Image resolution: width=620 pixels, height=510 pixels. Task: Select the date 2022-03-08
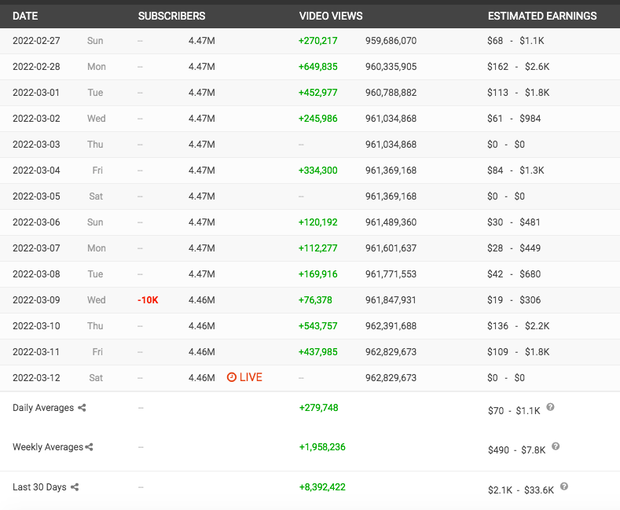[x=36, y=274]
